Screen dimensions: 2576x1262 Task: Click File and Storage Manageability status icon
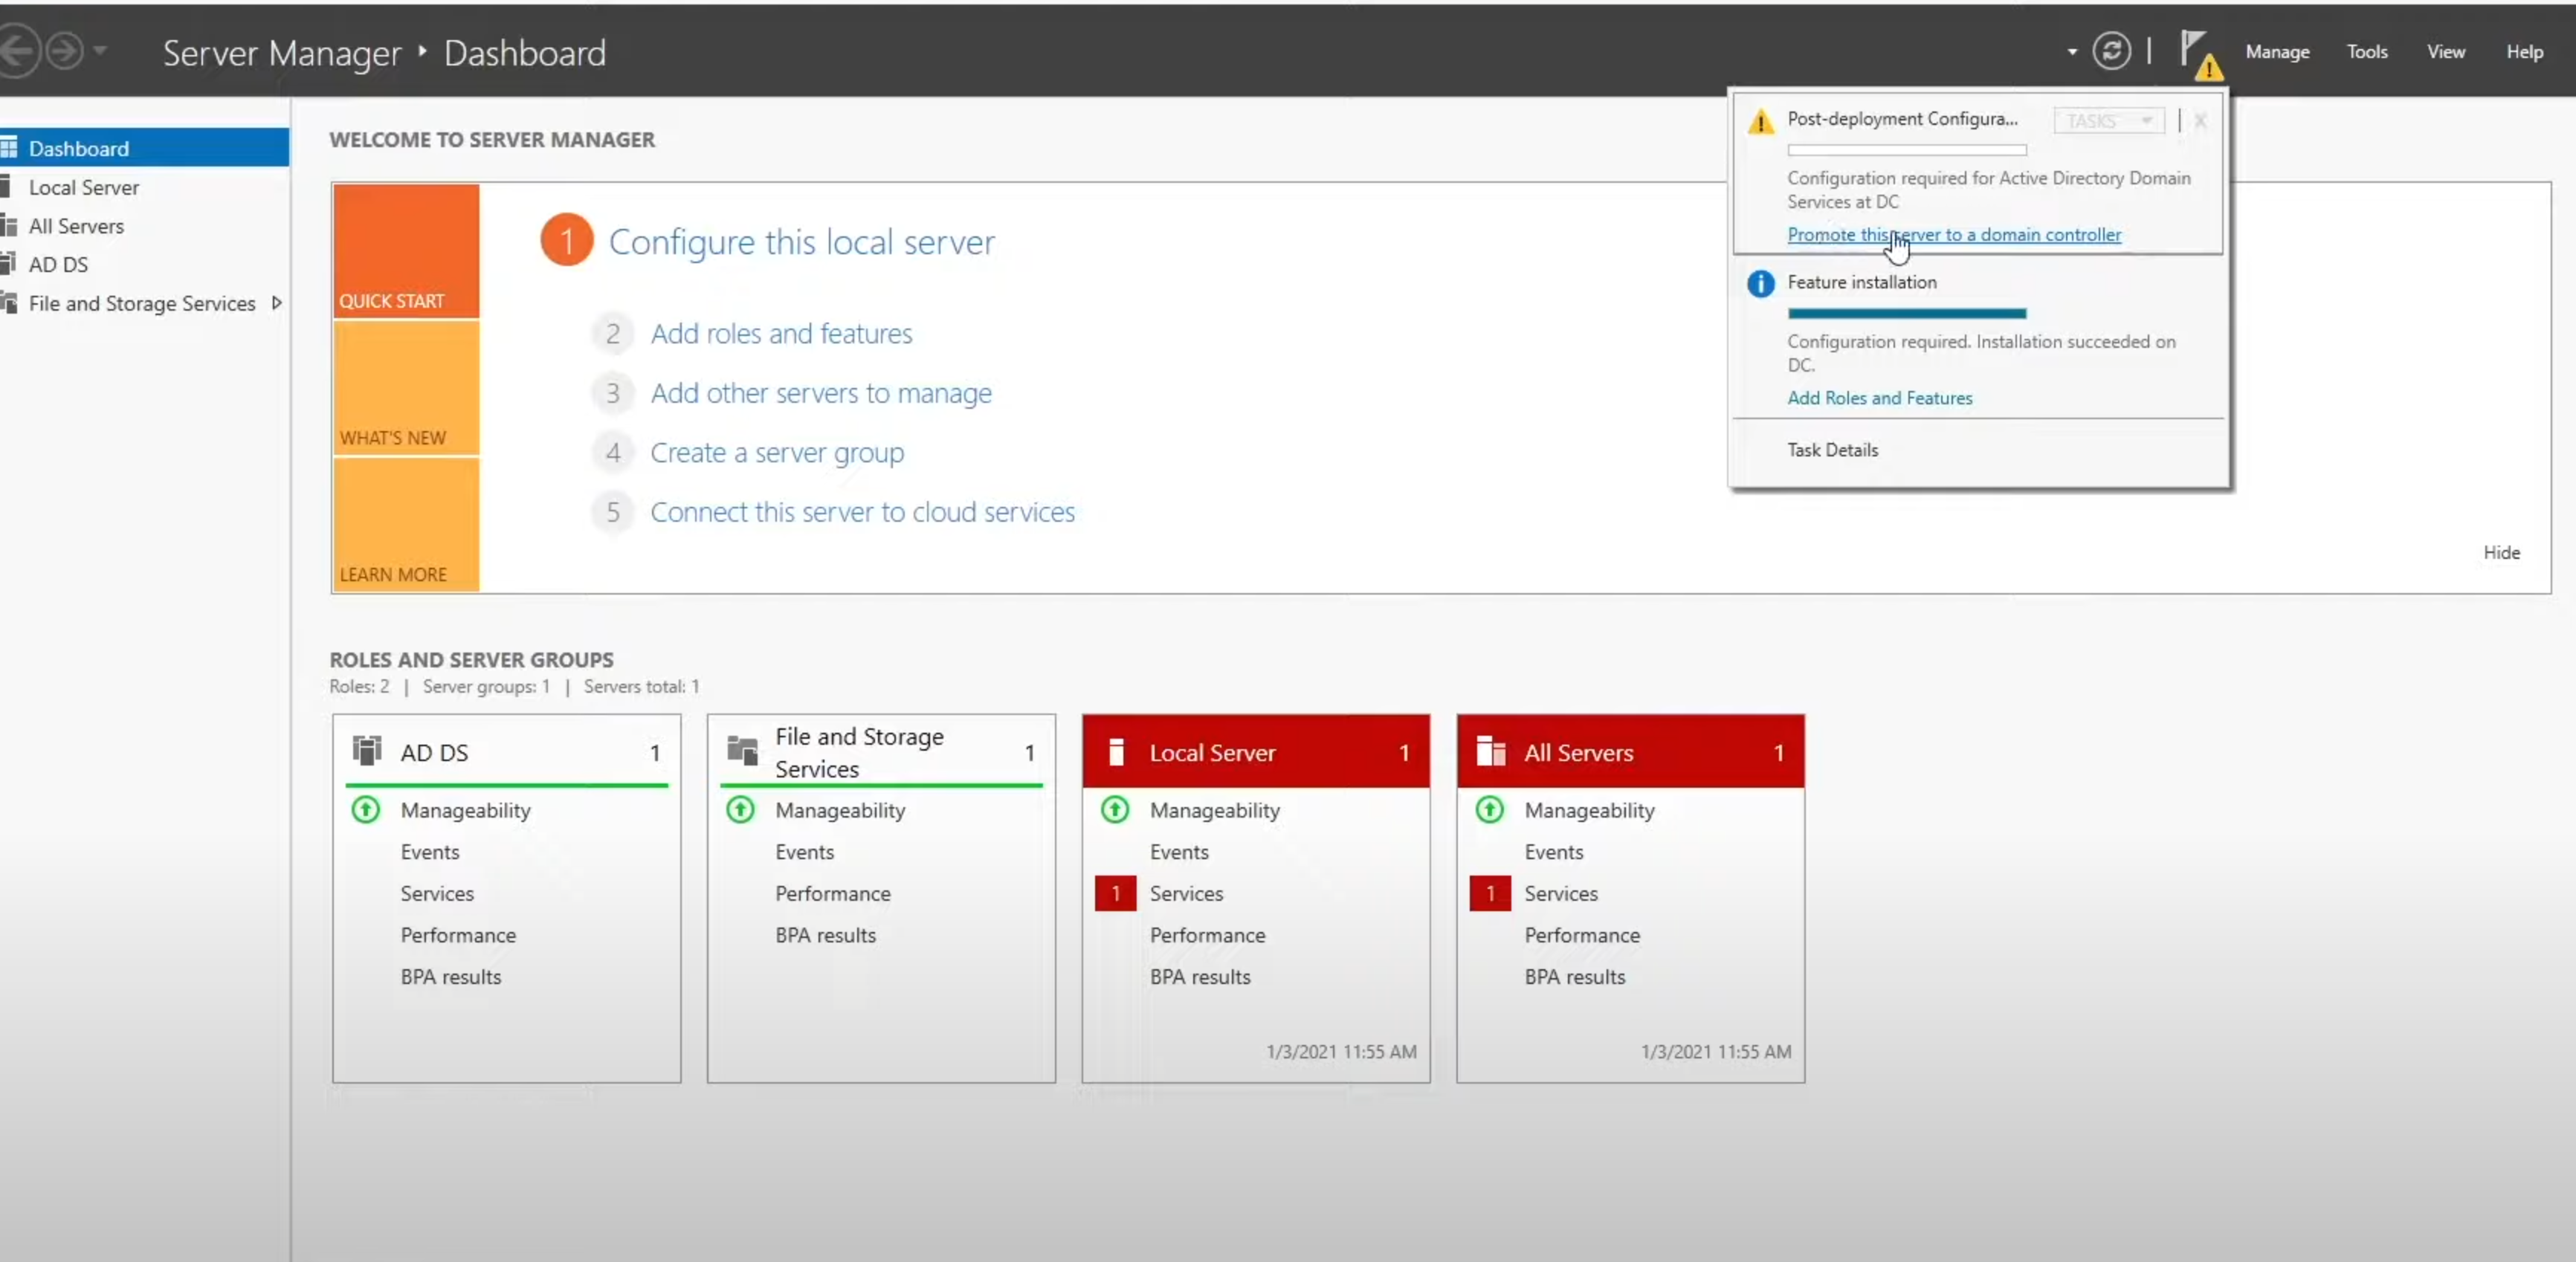click(x=740, y=809)
